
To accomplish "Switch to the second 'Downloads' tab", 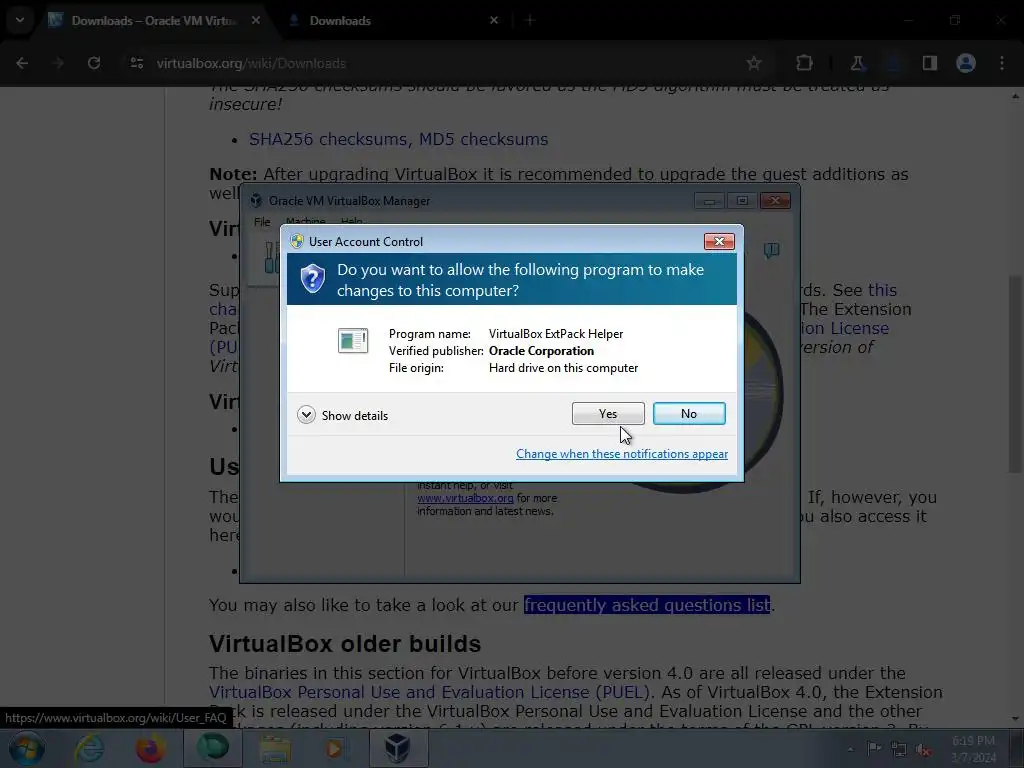I will pos(340,21).
